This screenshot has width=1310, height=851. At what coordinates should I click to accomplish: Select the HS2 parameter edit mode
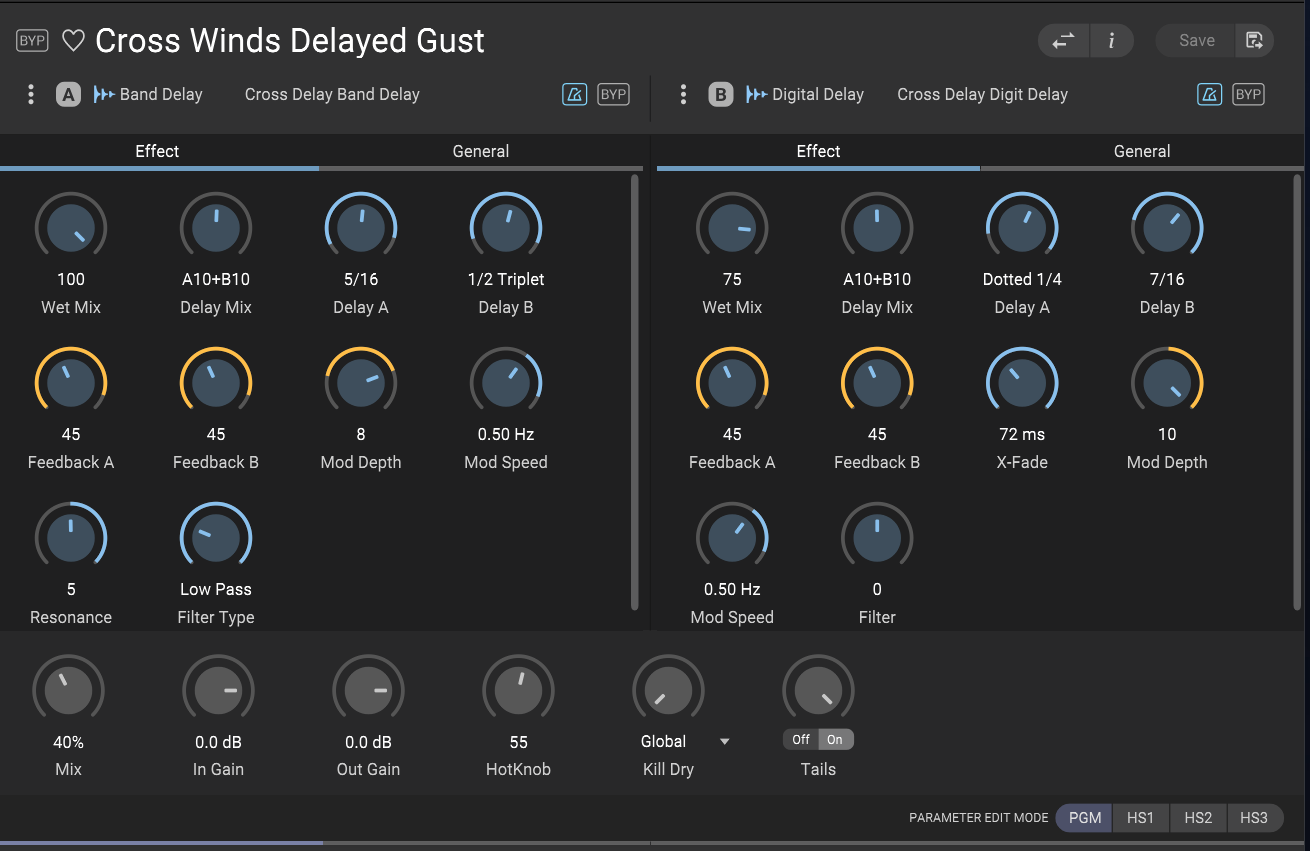1198,818
